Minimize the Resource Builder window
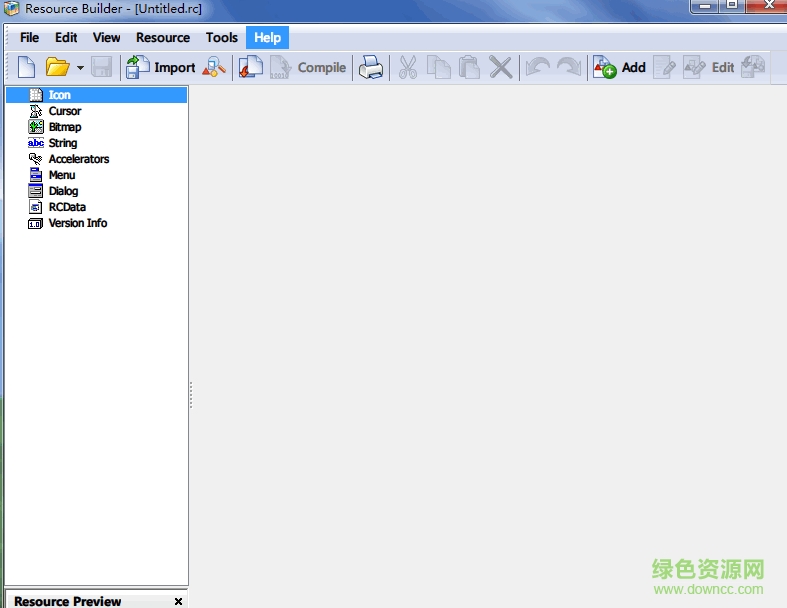787x608 pixels. pyautogui.click(x=705, y=6)
